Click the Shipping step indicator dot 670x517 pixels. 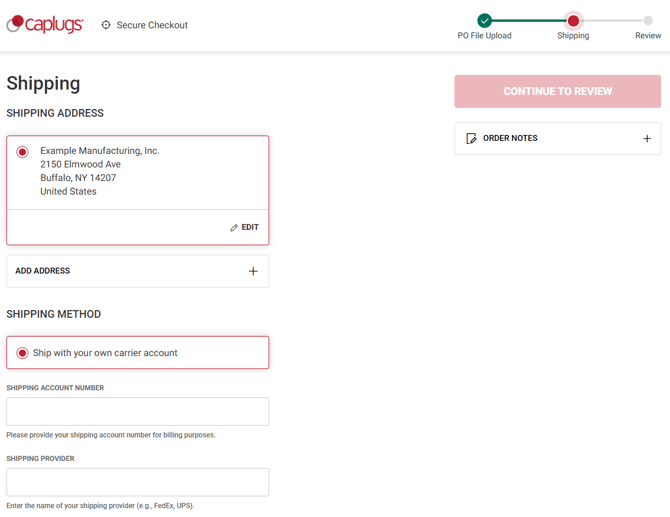(x=573, y=20)
